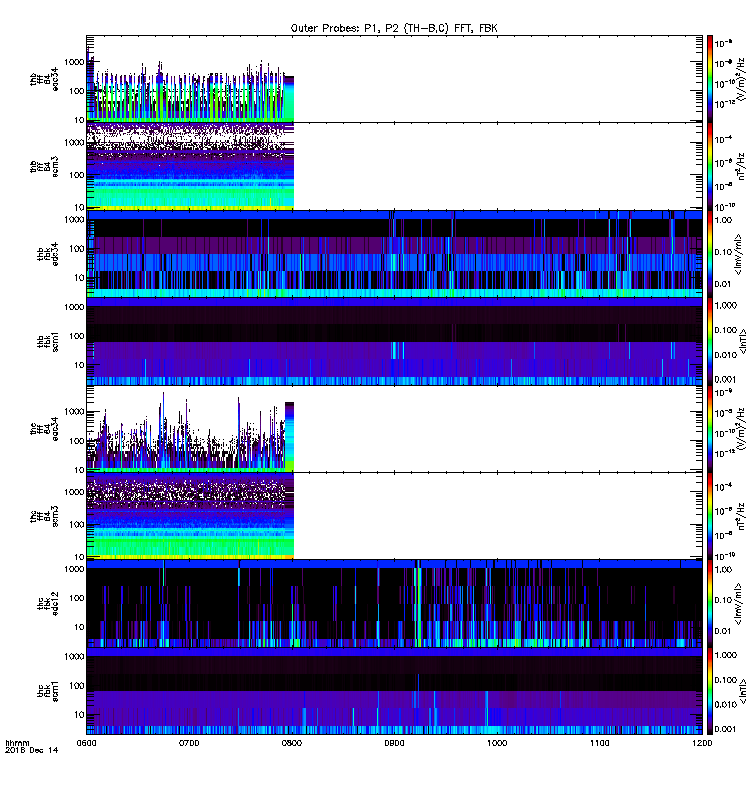Click the color bar beside thb fbk edc34 panel
This screenshot has height=800, width=750.
(x=709, y=254)
